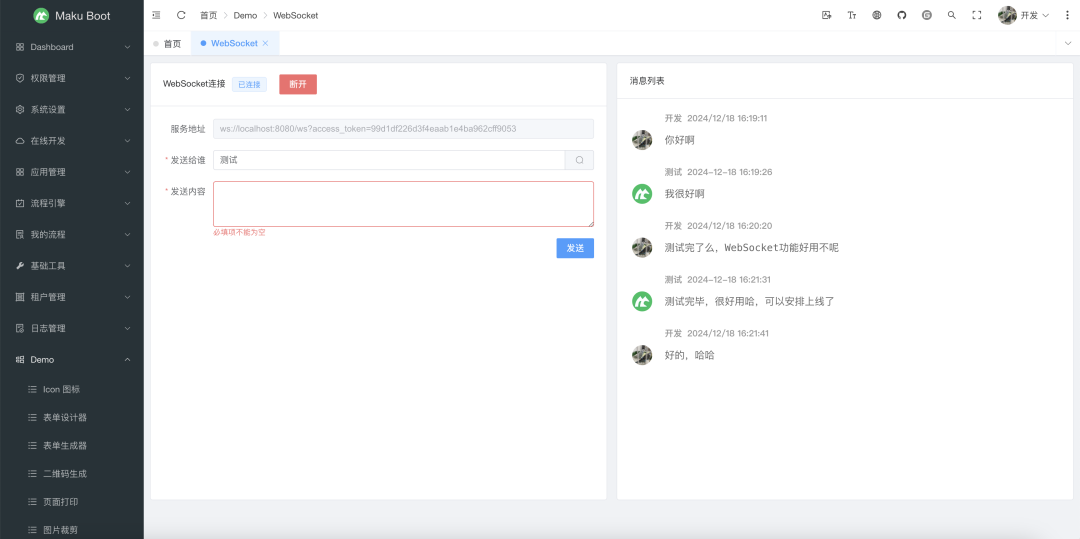Image resolution: width=1080 pixels, height=539 pixels.
Task: Switch to the 首页 tab
Action: tap(168, 43)
